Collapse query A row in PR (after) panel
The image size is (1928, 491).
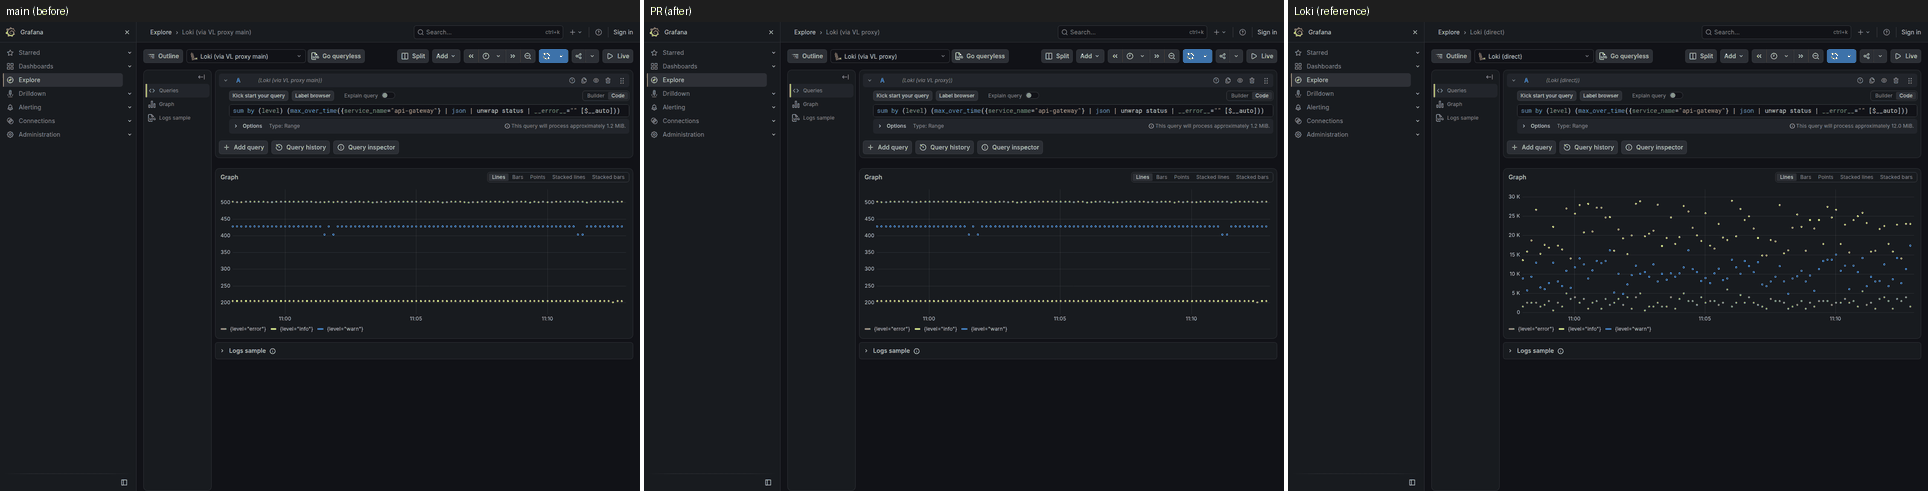(870, 80)
